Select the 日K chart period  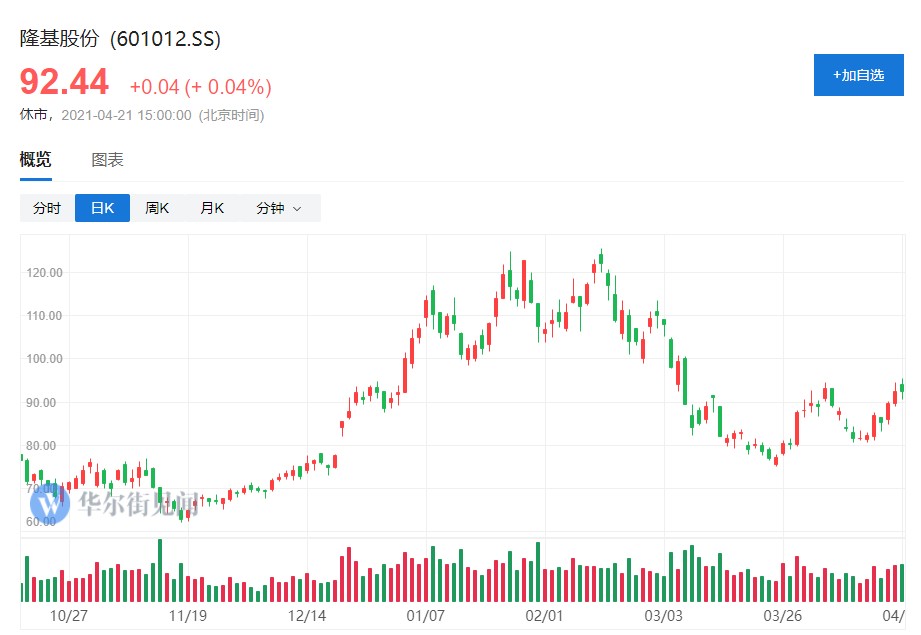pyautogui.click(x=102, y=208)
